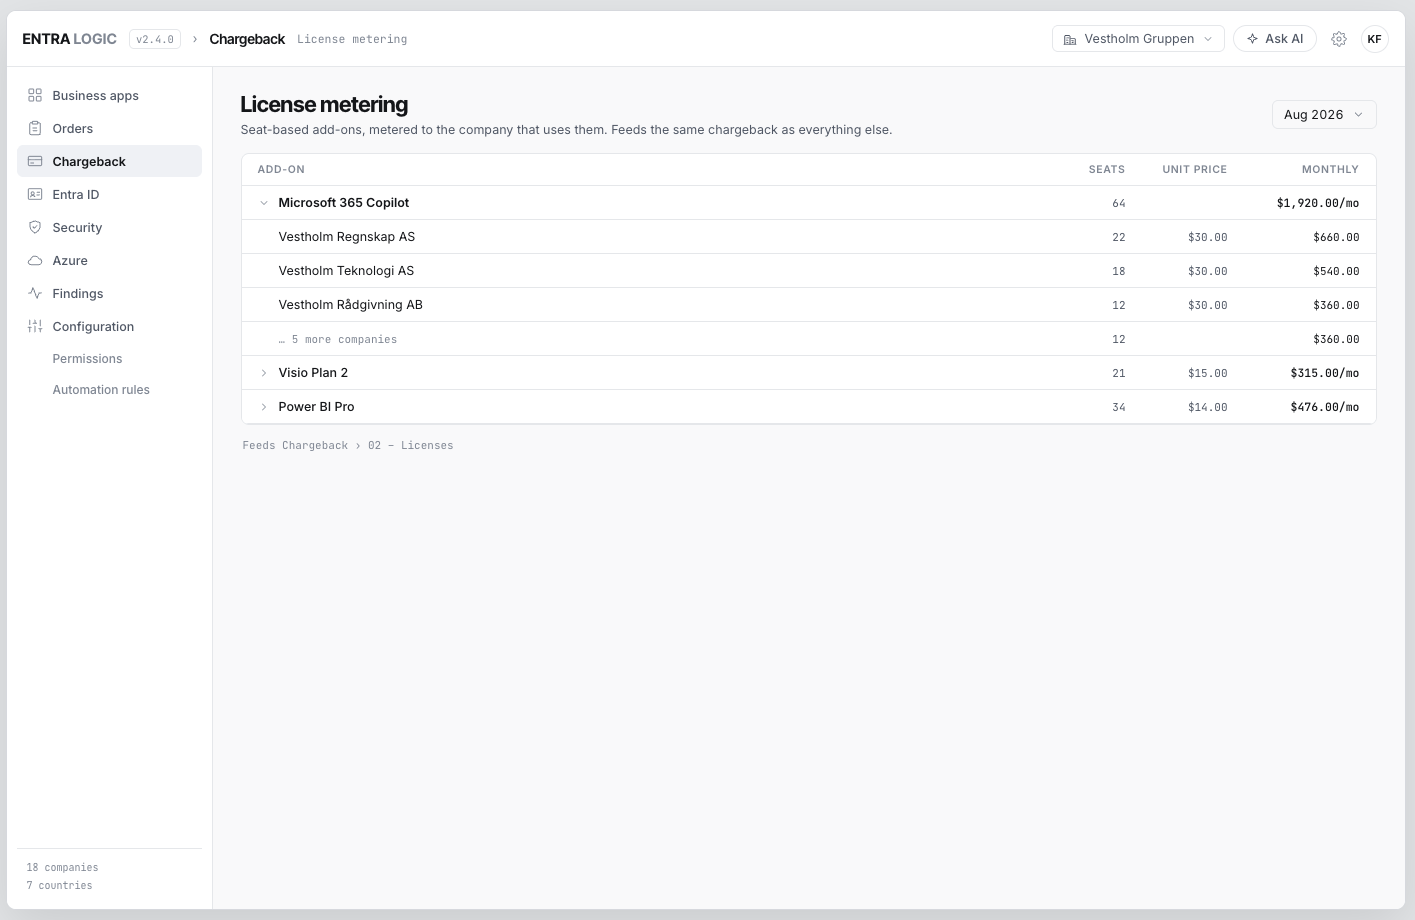Click the $15.00 unit price

coord(1208,373)
